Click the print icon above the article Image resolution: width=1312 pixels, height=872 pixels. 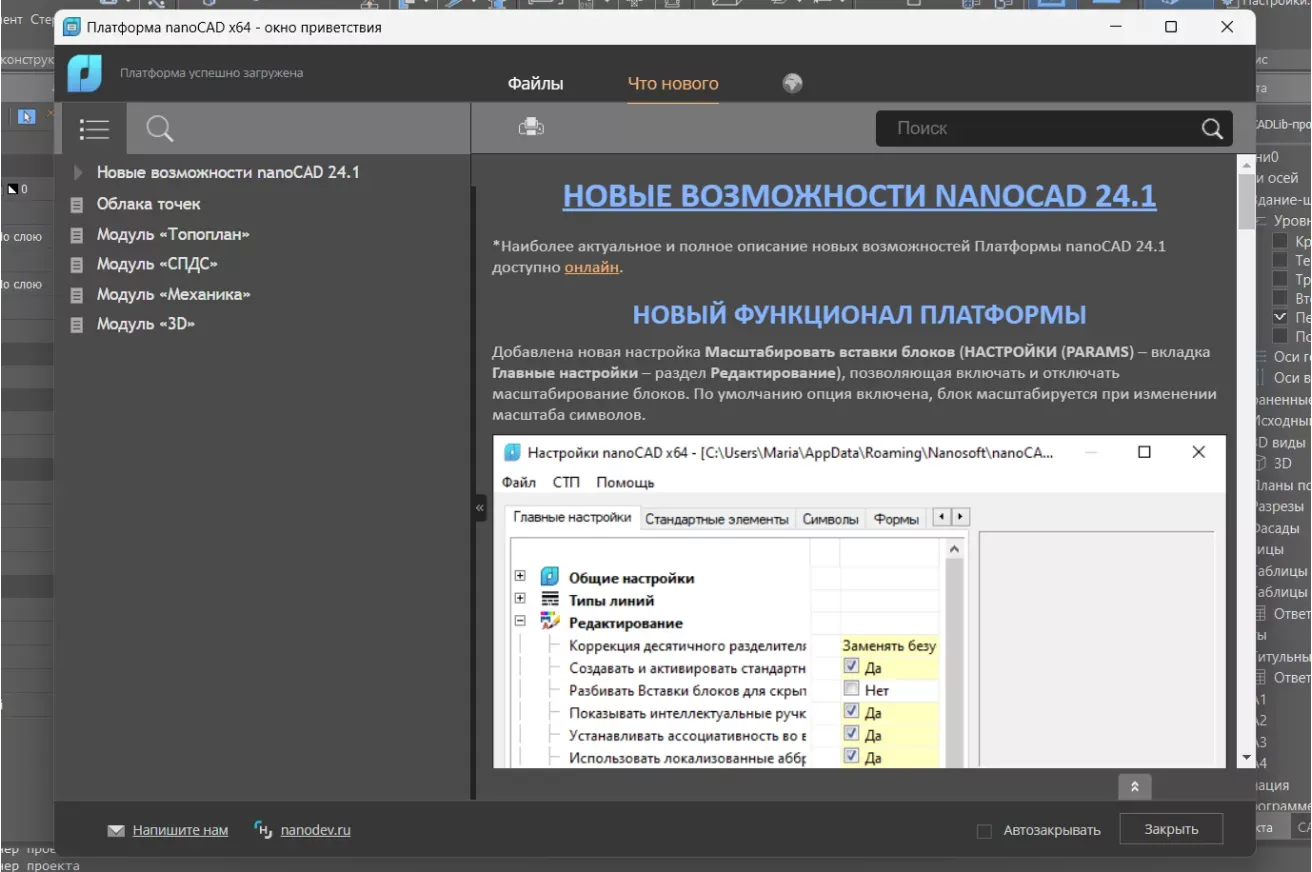pyautogui.click(x=530, y=126)
